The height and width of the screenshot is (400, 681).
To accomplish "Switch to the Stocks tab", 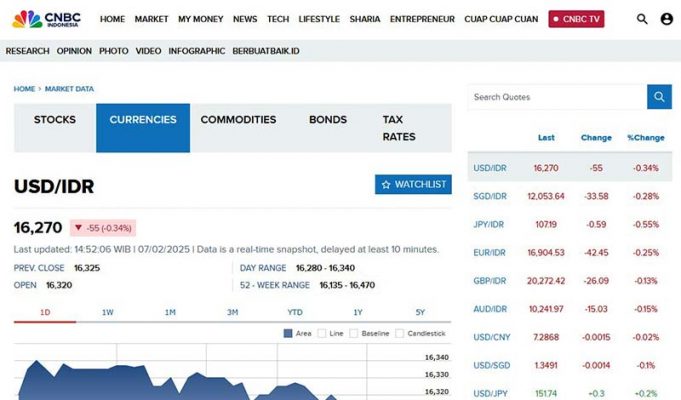I will tap(55, 120).
